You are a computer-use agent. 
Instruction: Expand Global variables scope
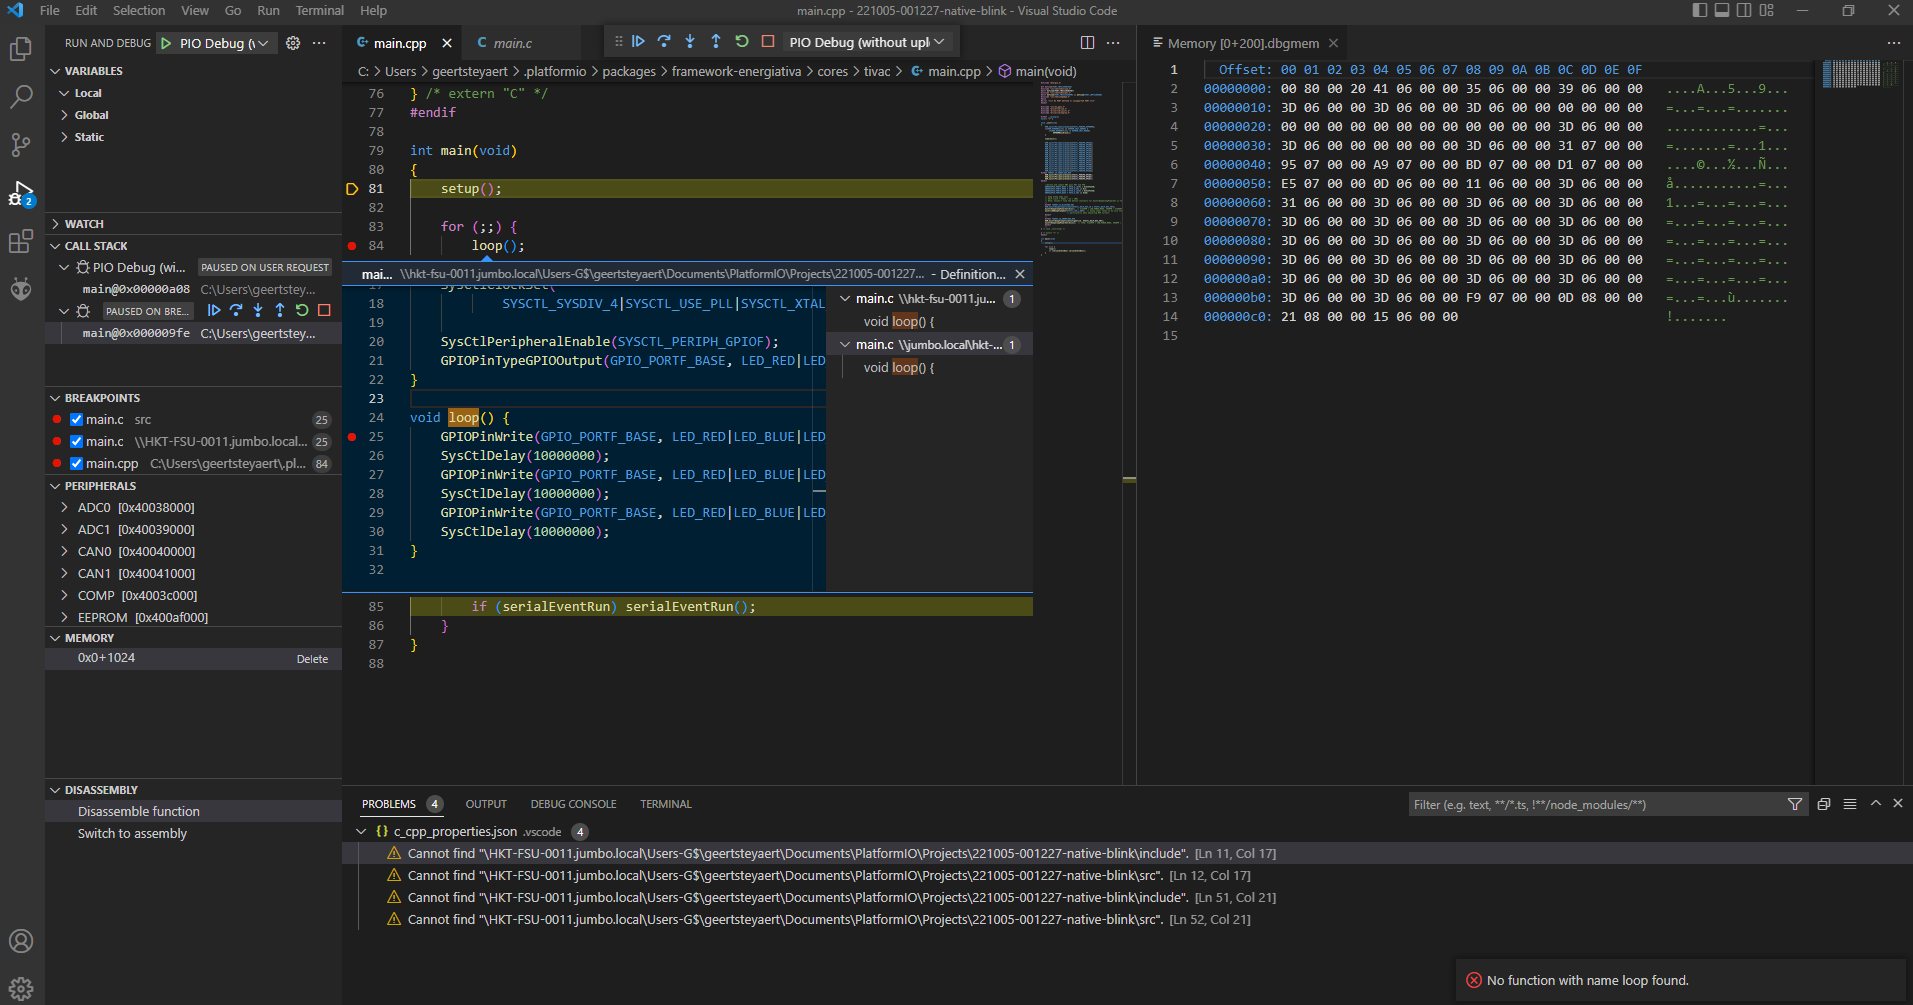(64, 115)
